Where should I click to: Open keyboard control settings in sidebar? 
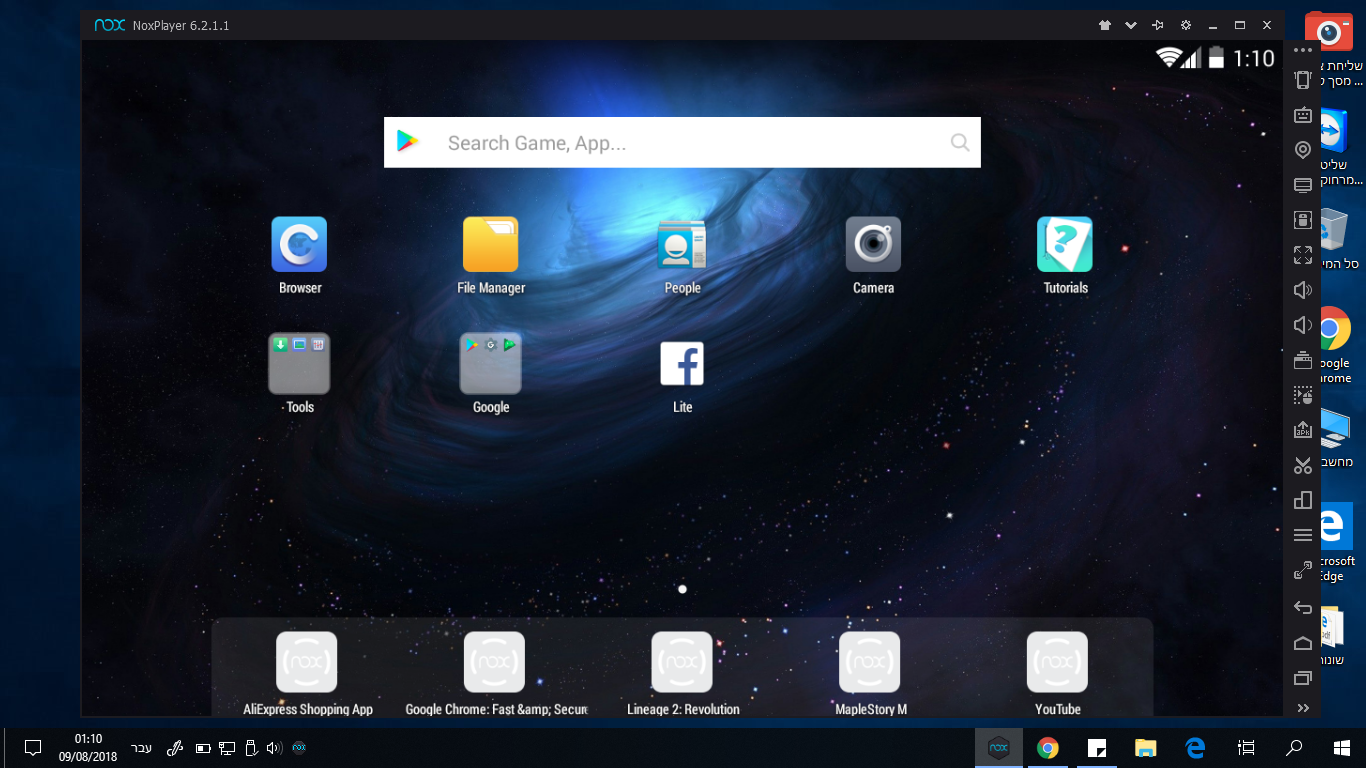(x=1302, y=115)
